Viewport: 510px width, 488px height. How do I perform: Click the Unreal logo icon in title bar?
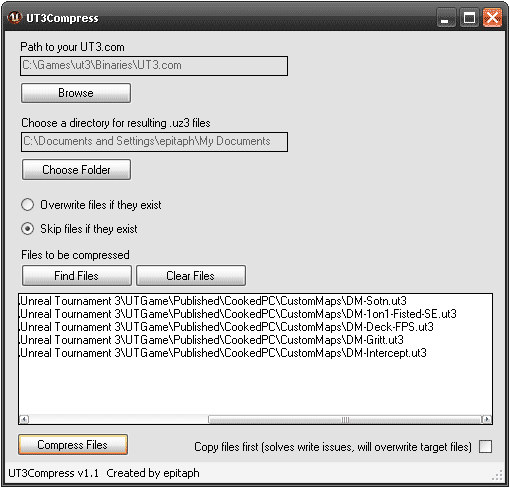click(x=15, y=17)
